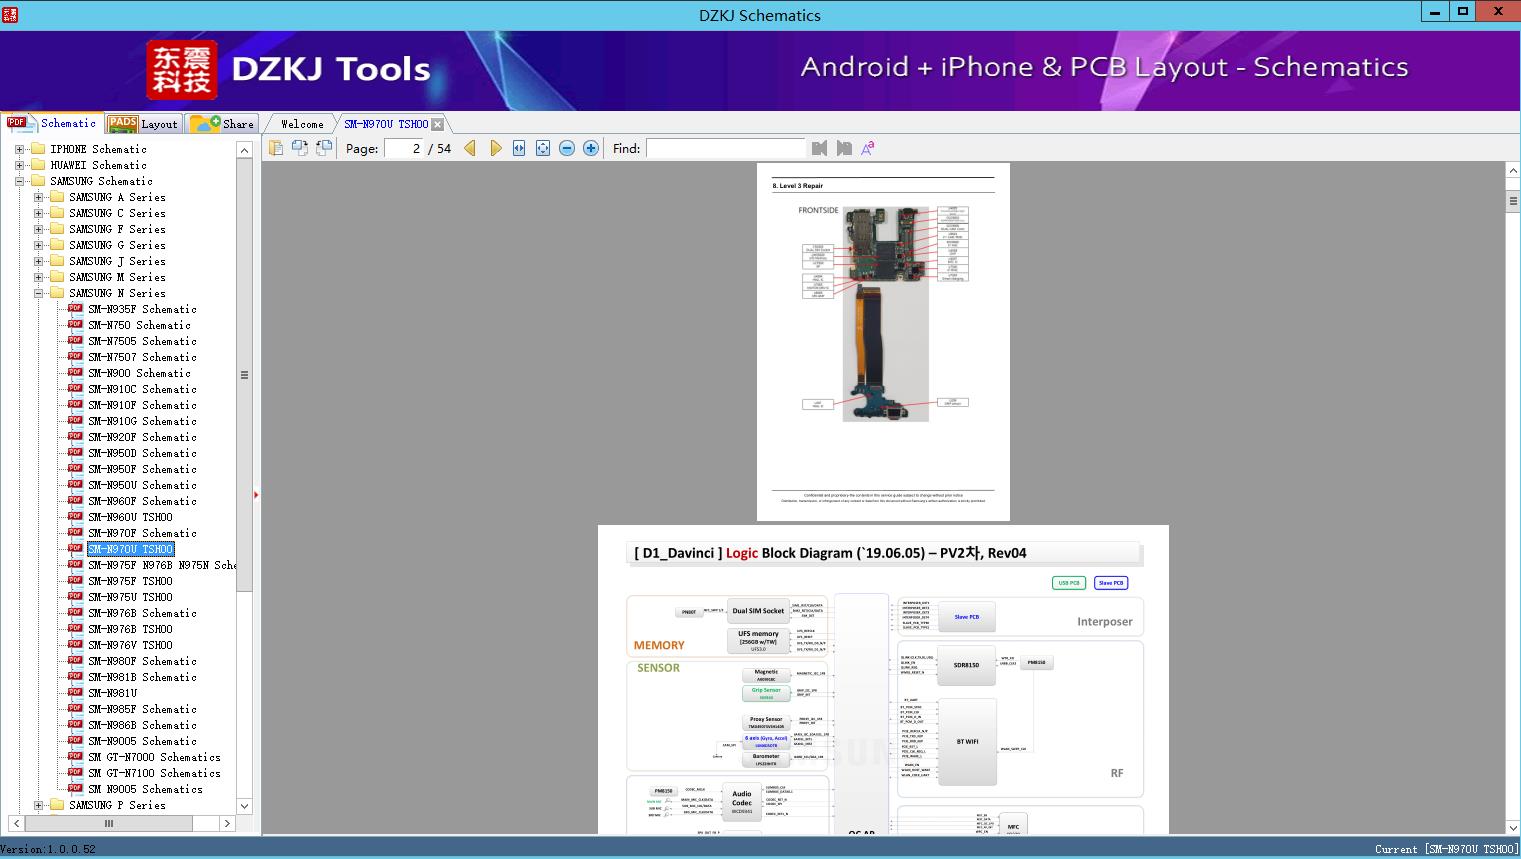
Task: Click the page number input field
Action: 404,148
